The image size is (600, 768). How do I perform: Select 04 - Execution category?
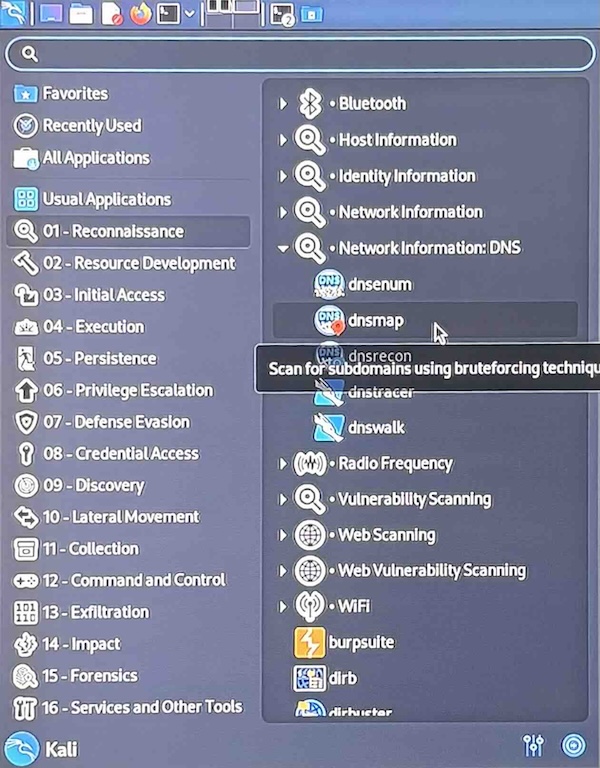[x=93, y=327]
